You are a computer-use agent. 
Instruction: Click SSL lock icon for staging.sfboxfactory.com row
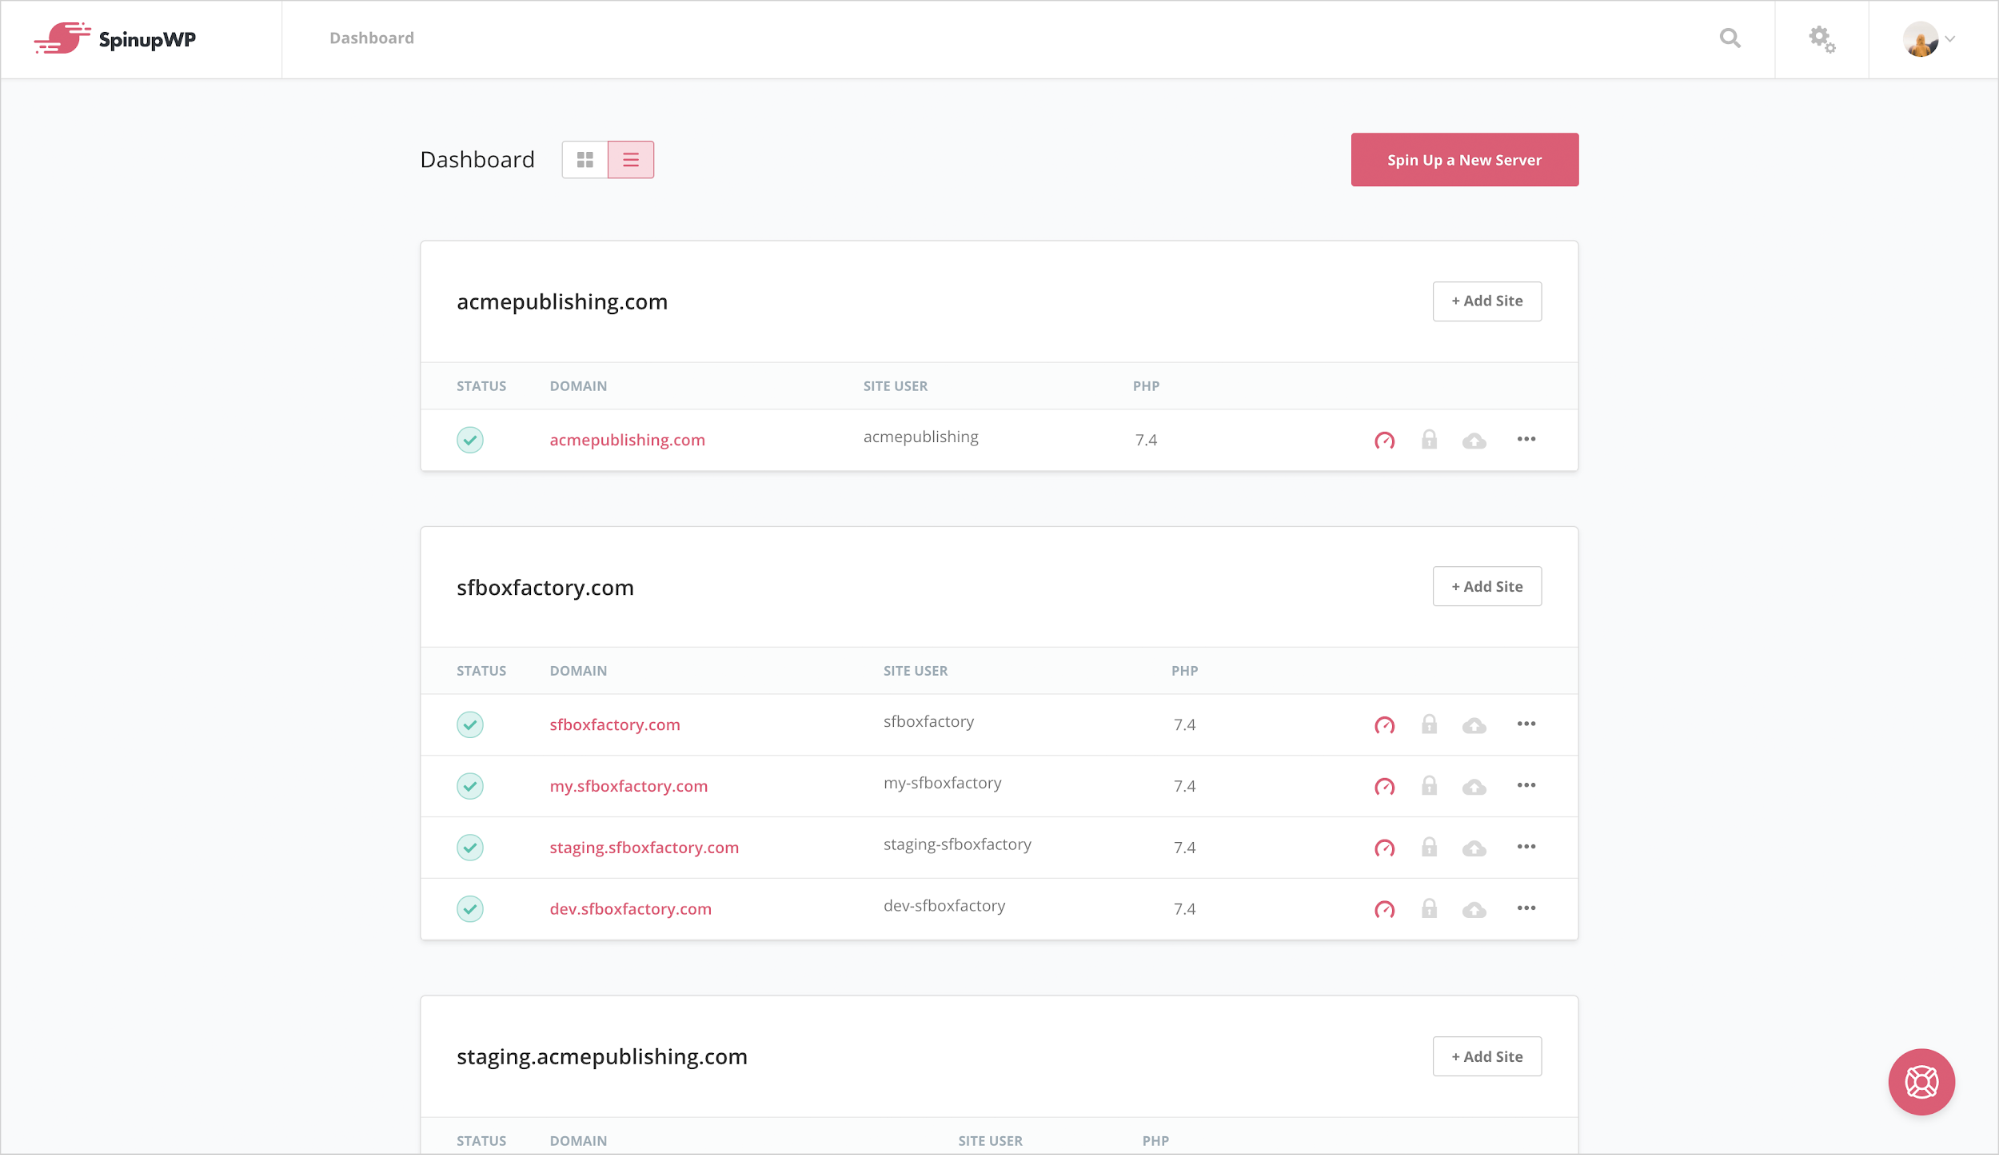click(x=1429, y=847)
